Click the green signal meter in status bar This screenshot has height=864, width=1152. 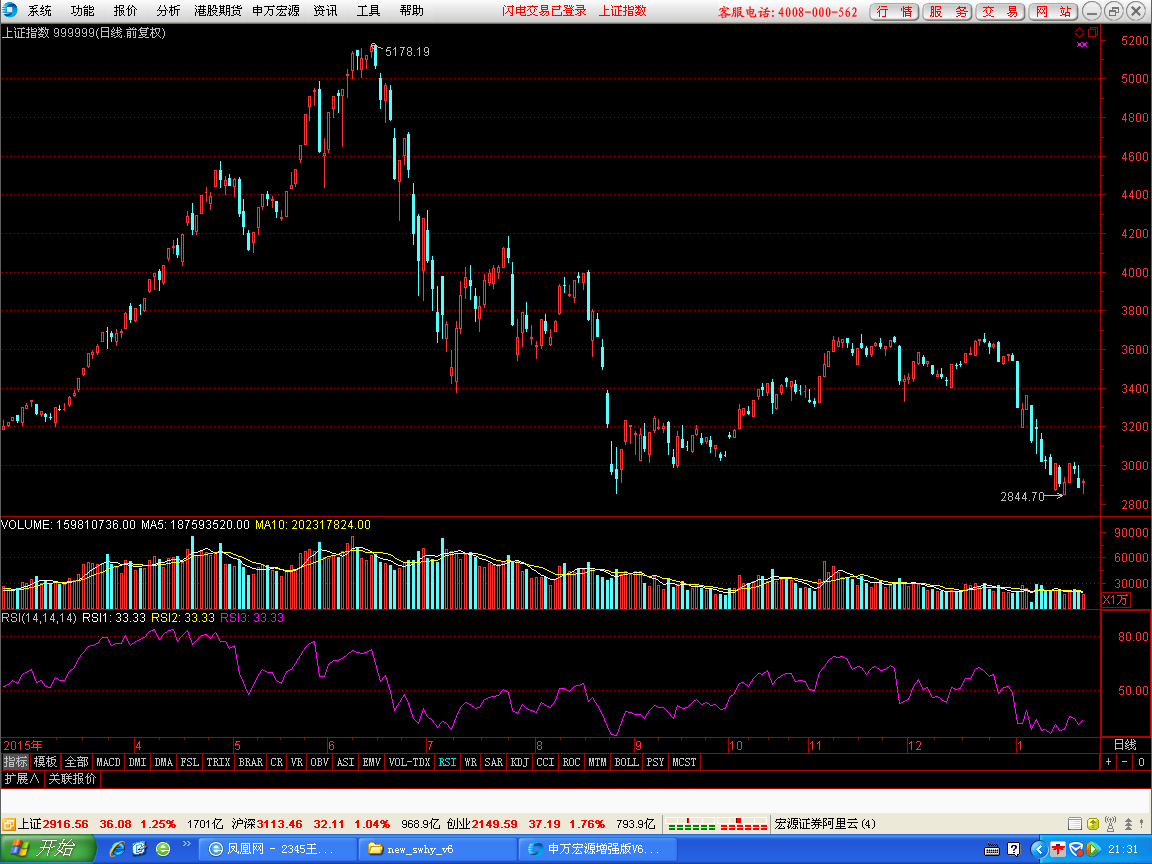(x=691, y=824)
